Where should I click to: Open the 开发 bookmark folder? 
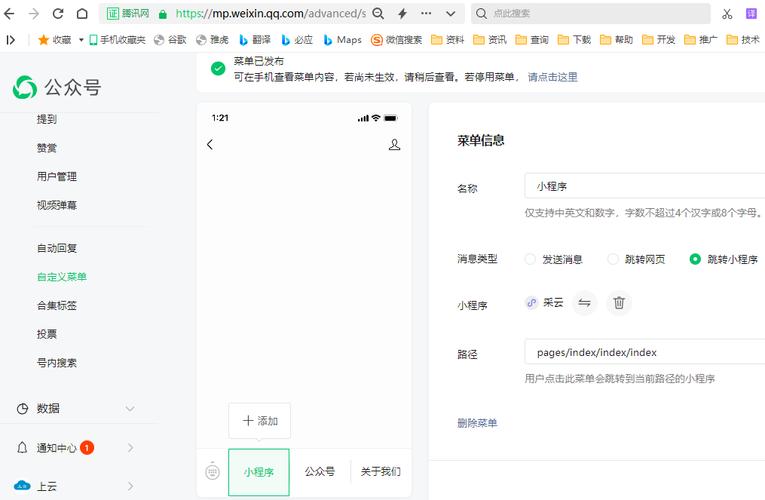coord(659,40)
